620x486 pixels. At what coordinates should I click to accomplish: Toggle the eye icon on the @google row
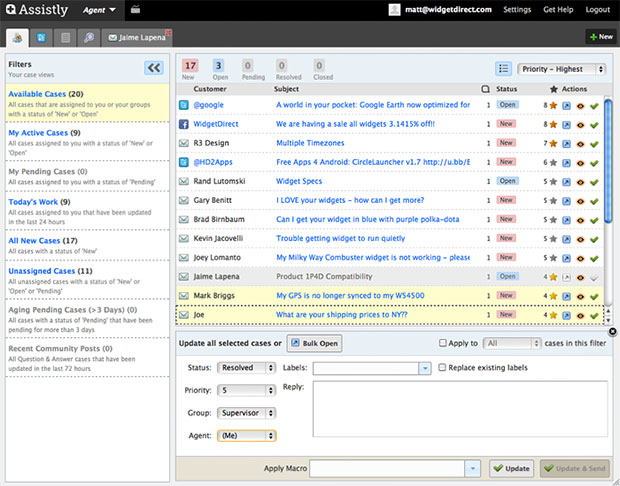coord(580,106)
